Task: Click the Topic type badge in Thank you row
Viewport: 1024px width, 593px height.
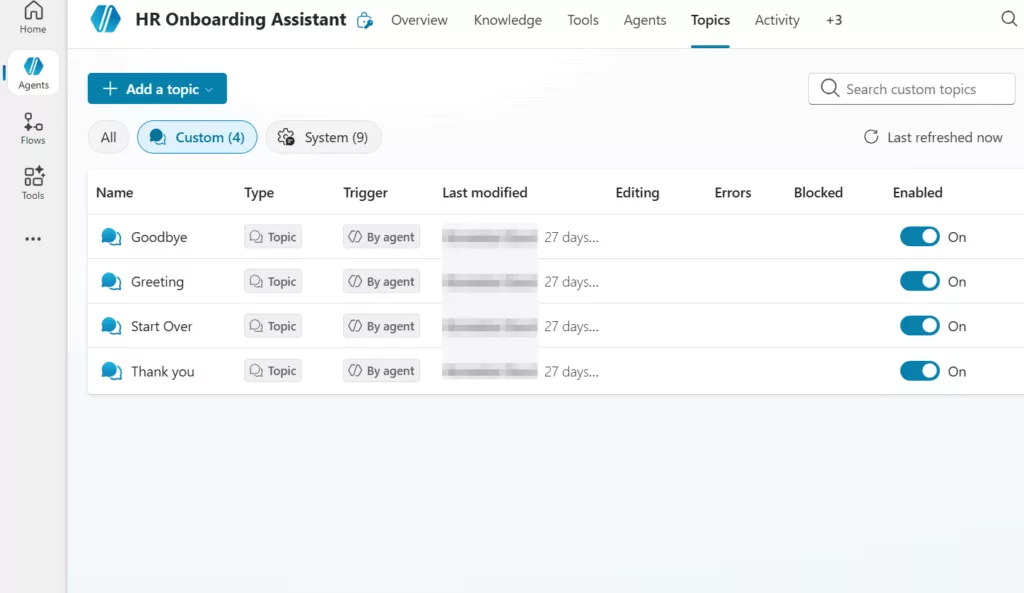Action: pyautogui.click(x=273, y=371)
